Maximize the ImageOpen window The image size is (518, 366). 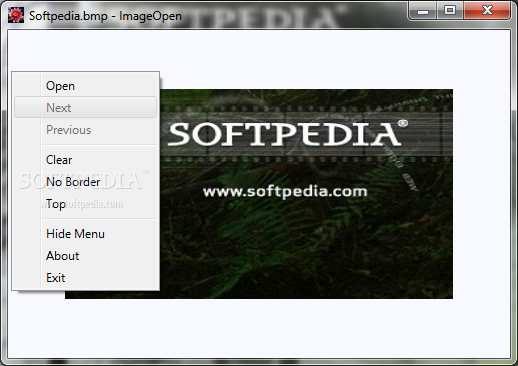(x=450, y=11)
